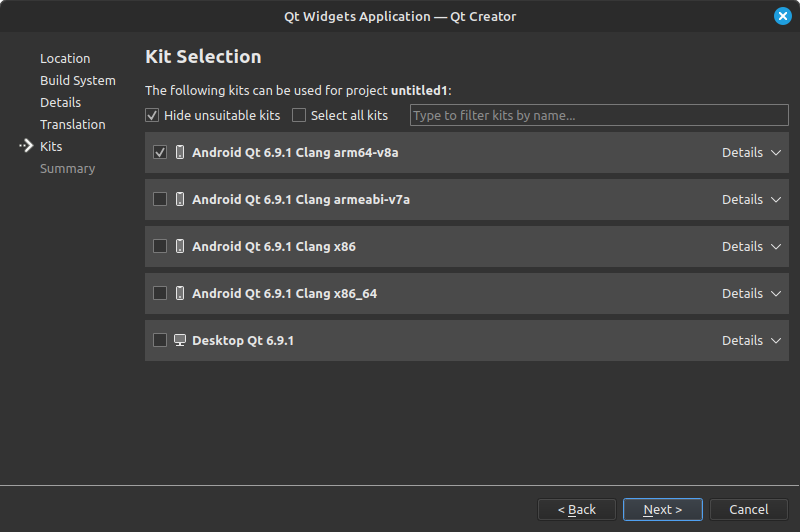
Task: Tick the Android Qt 6.9.1 Clang x86_64 checkbox
Action: point(160,293)
